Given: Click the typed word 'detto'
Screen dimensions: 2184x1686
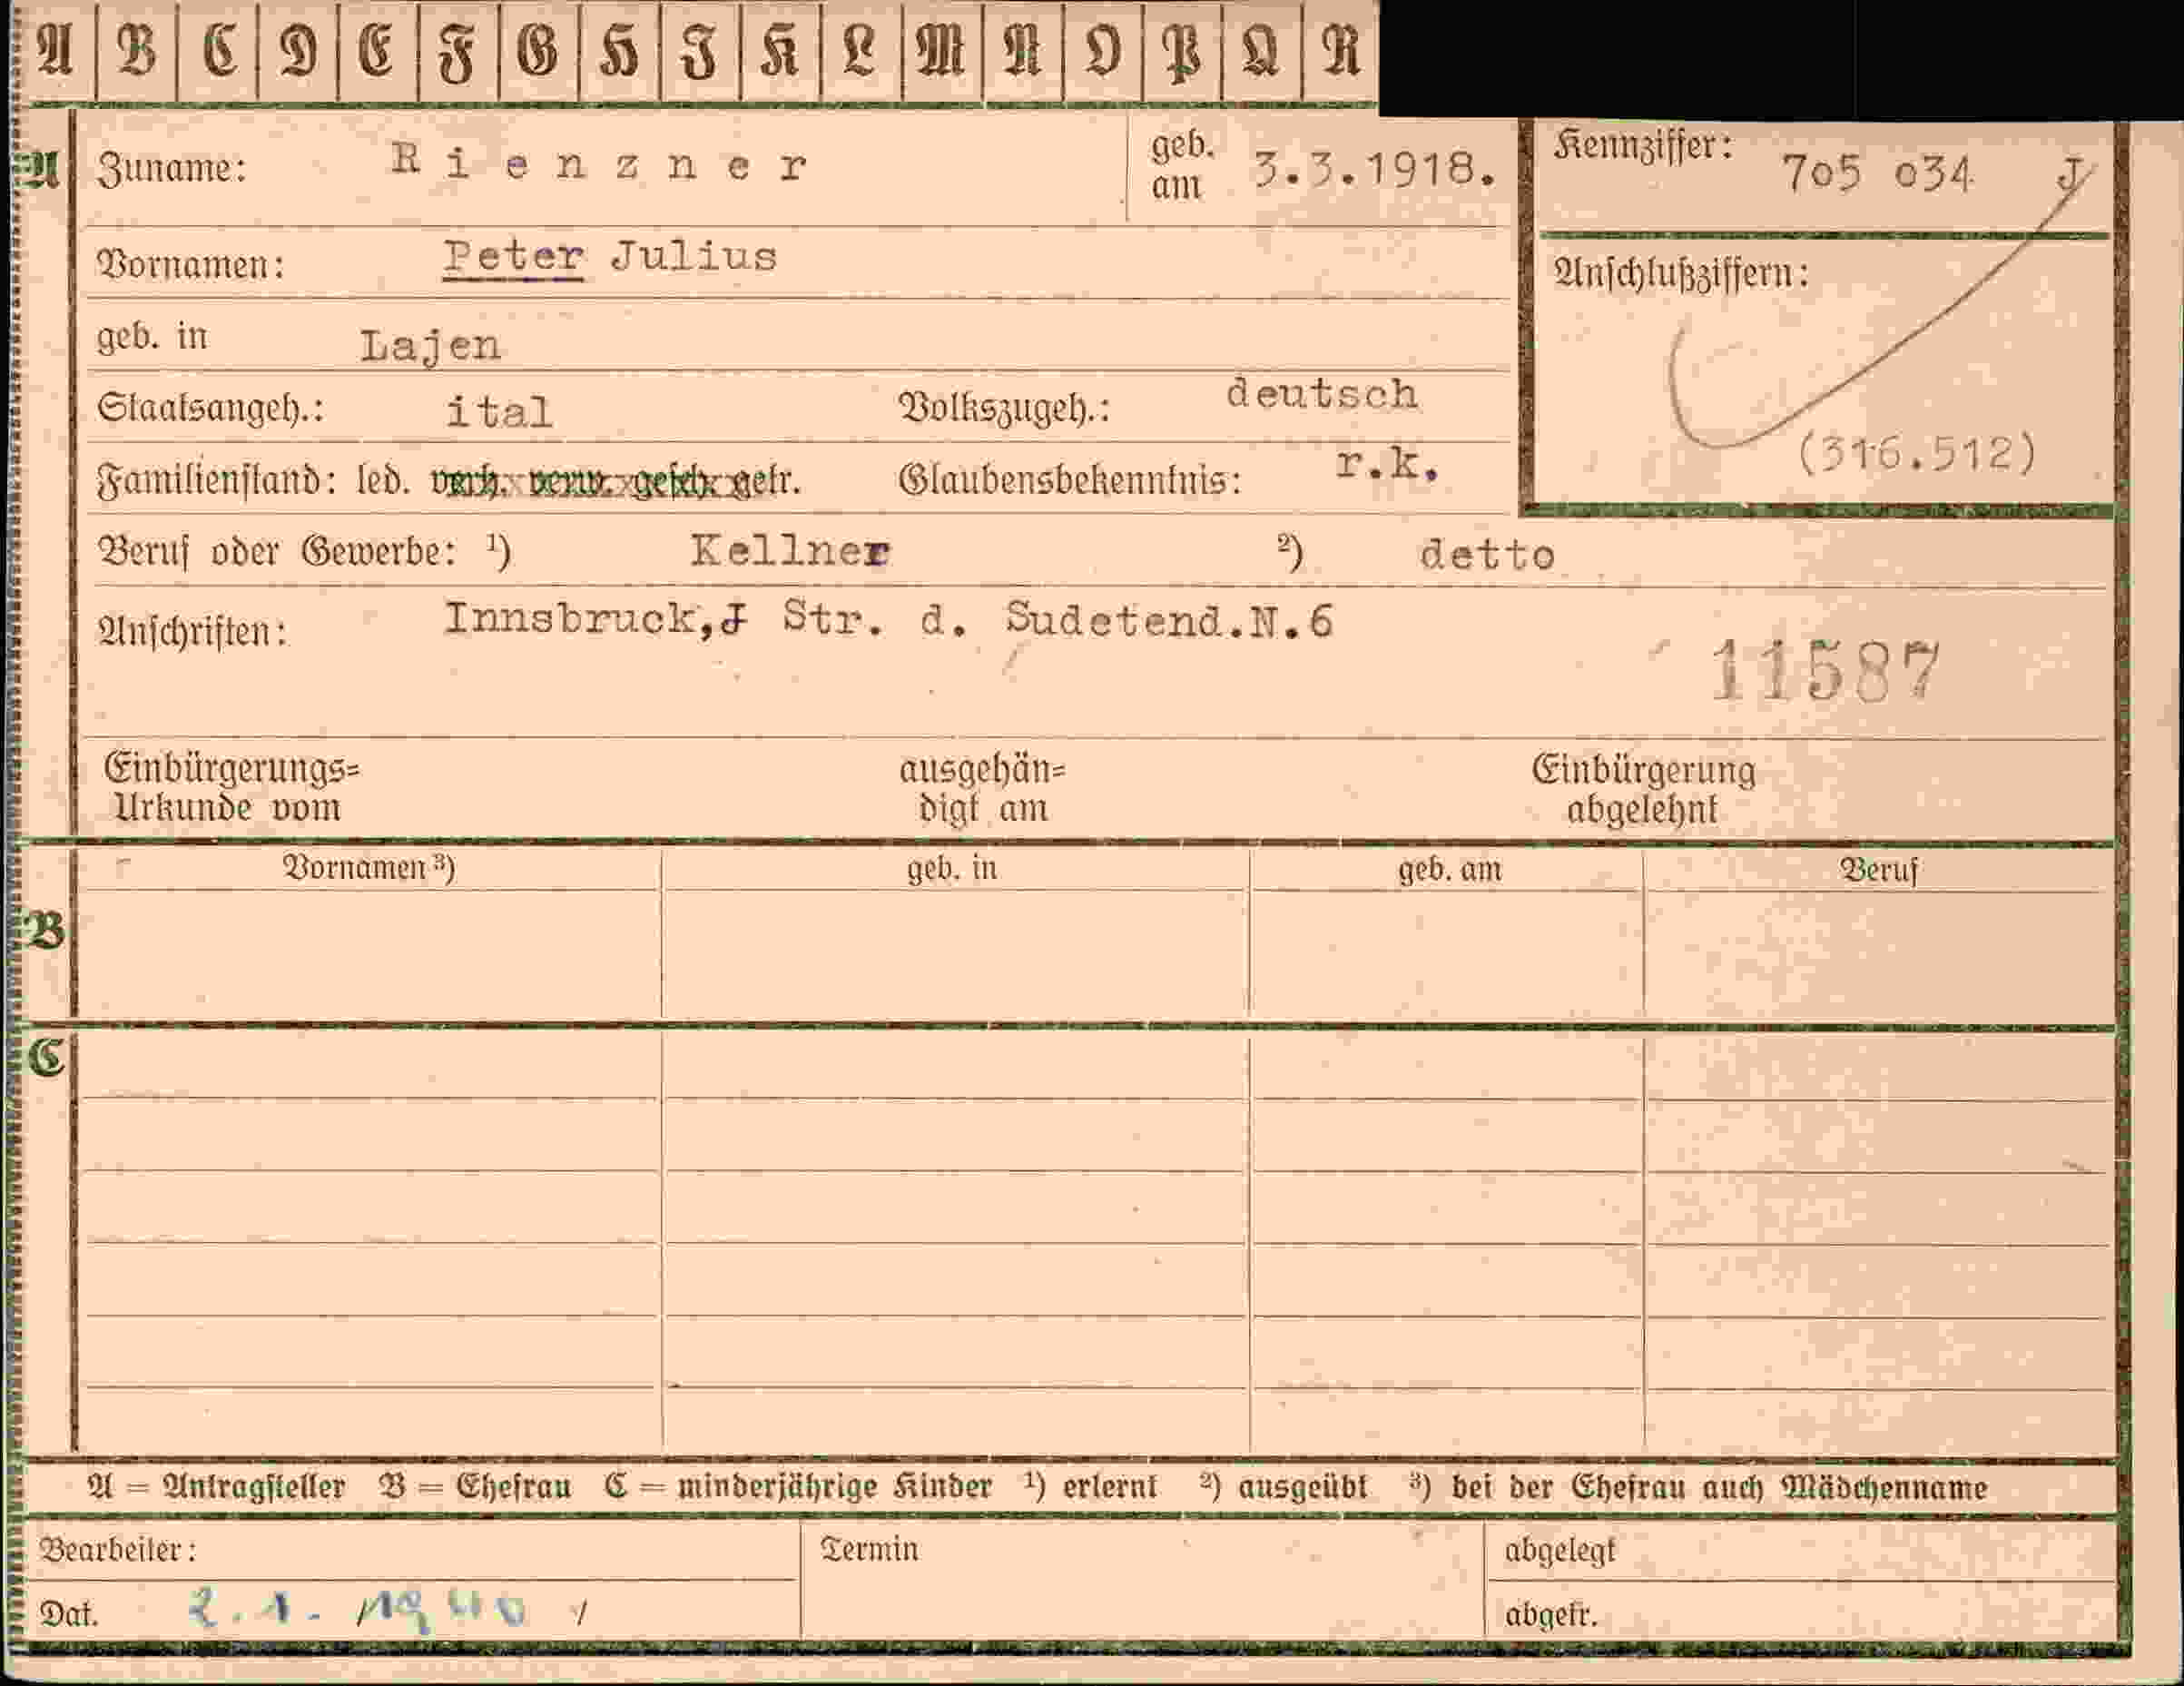Looking at the screenshot, I should click(x=1487, y=555).
